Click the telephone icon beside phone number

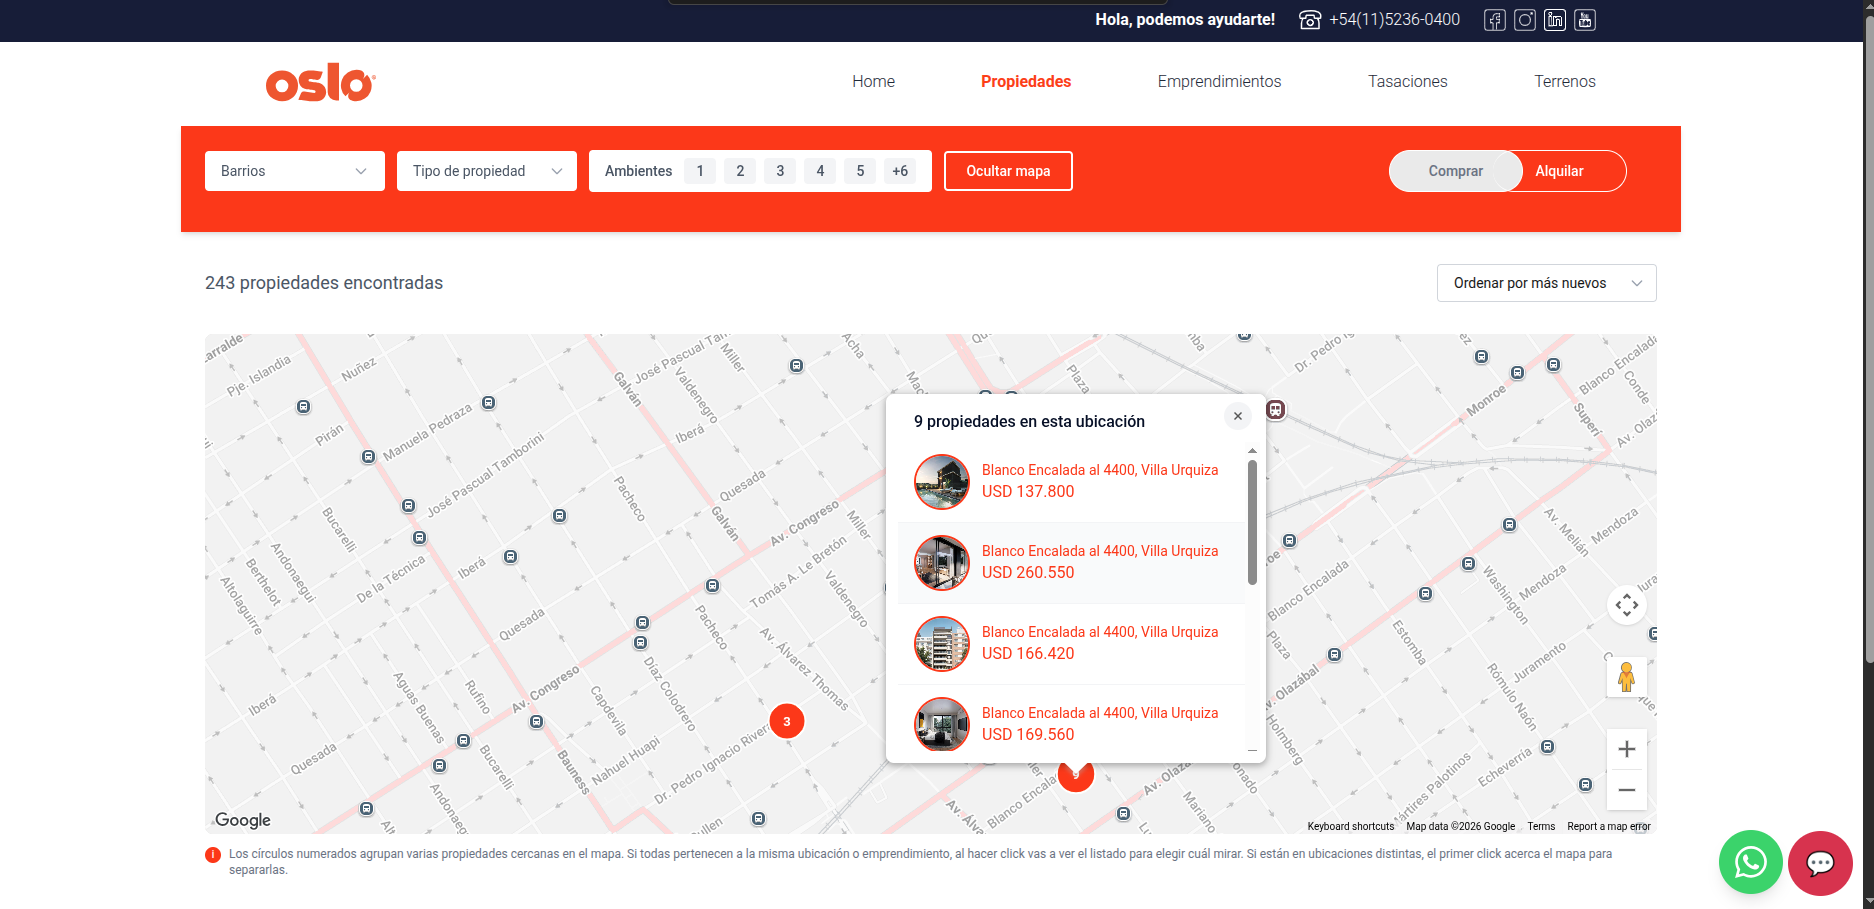1310,20
